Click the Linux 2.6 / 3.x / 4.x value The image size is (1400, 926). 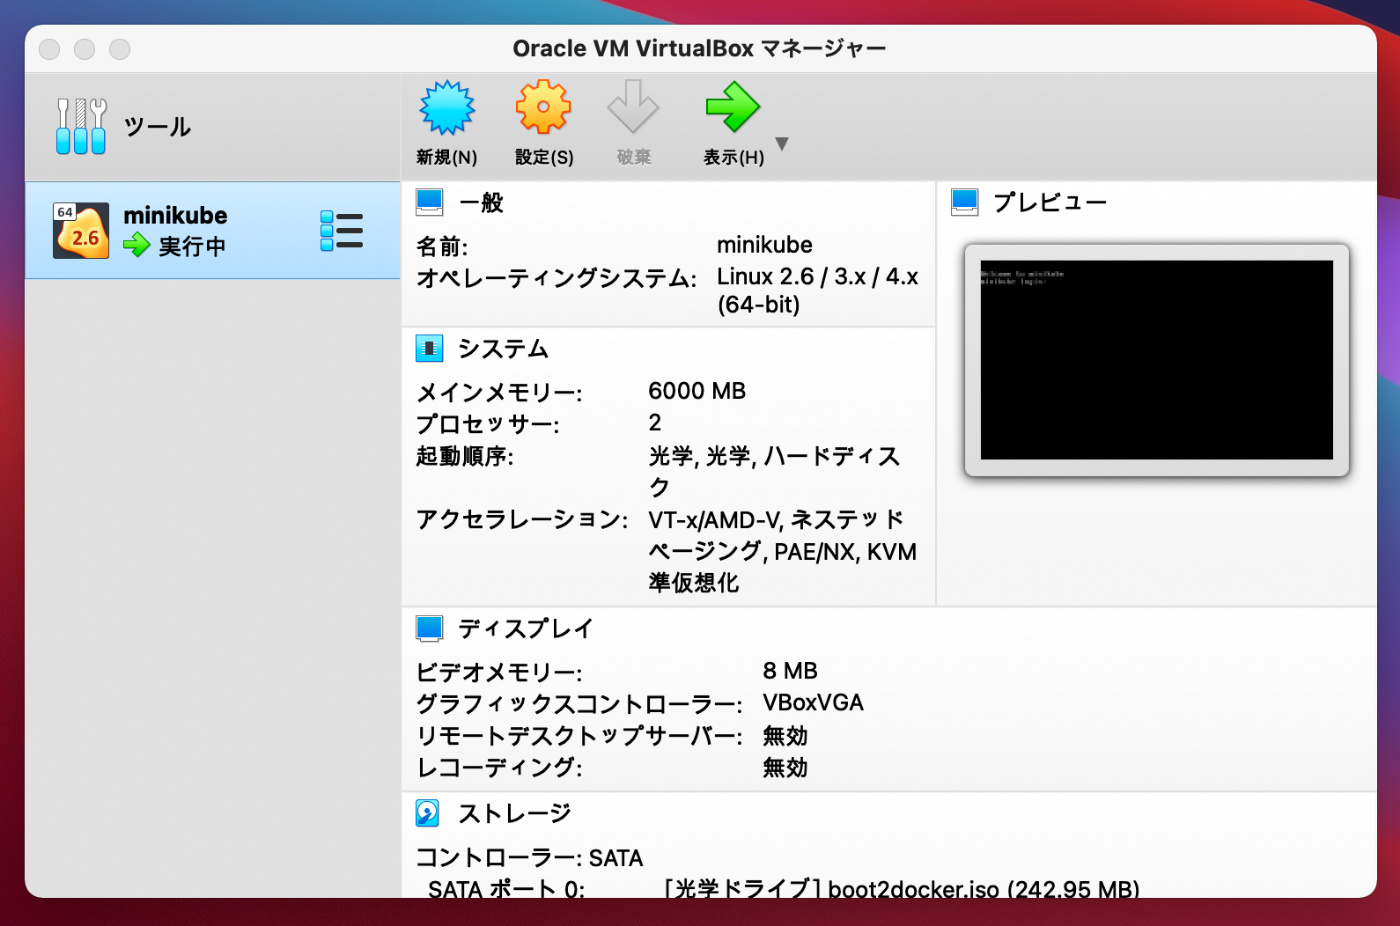pyautogui.click(x=817, y=290)
